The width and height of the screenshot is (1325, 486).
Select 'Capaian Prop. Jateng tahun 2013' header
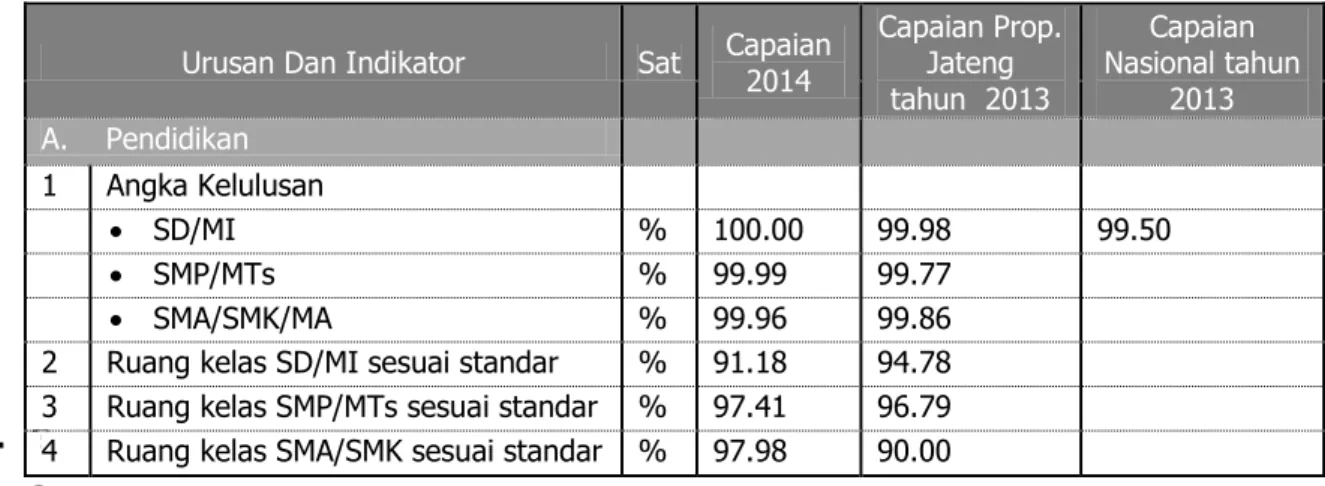967,65
